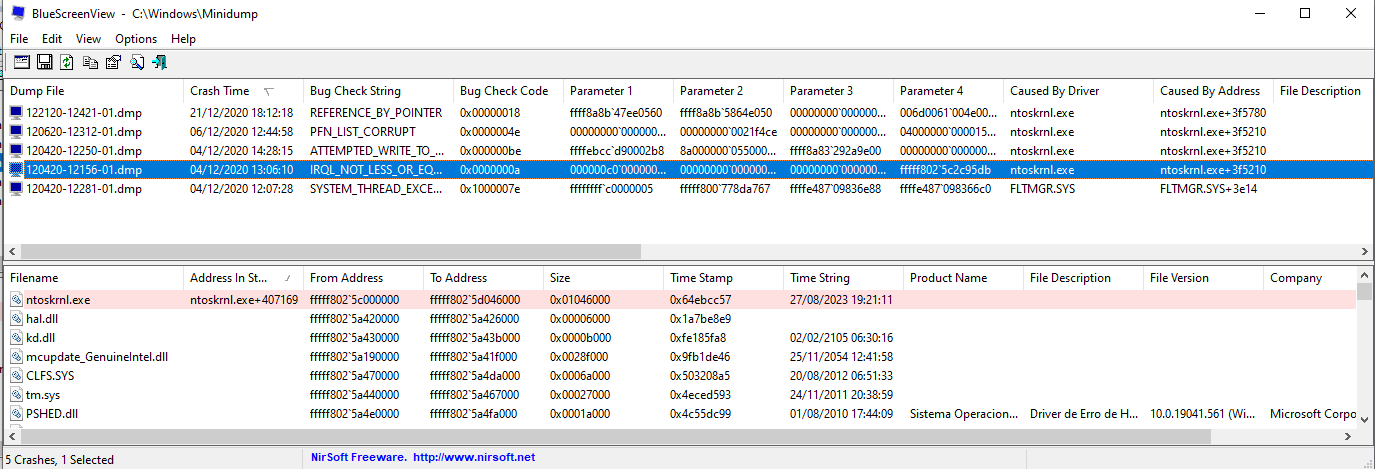Click the Refresh toolbar icon
Viewport: 1375px width, 469px height.
(67, 62)
